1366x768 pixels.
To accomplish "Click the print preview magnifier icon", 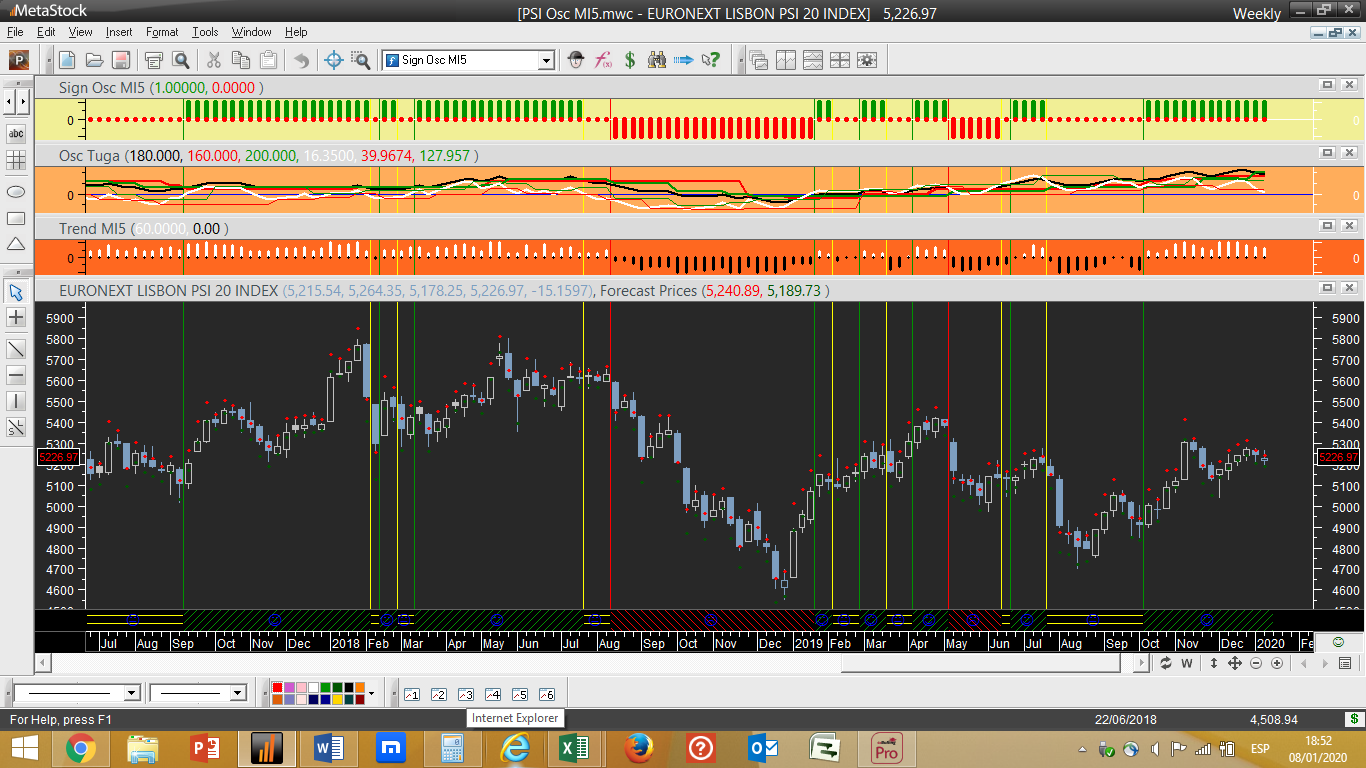I will coord(181,60).
